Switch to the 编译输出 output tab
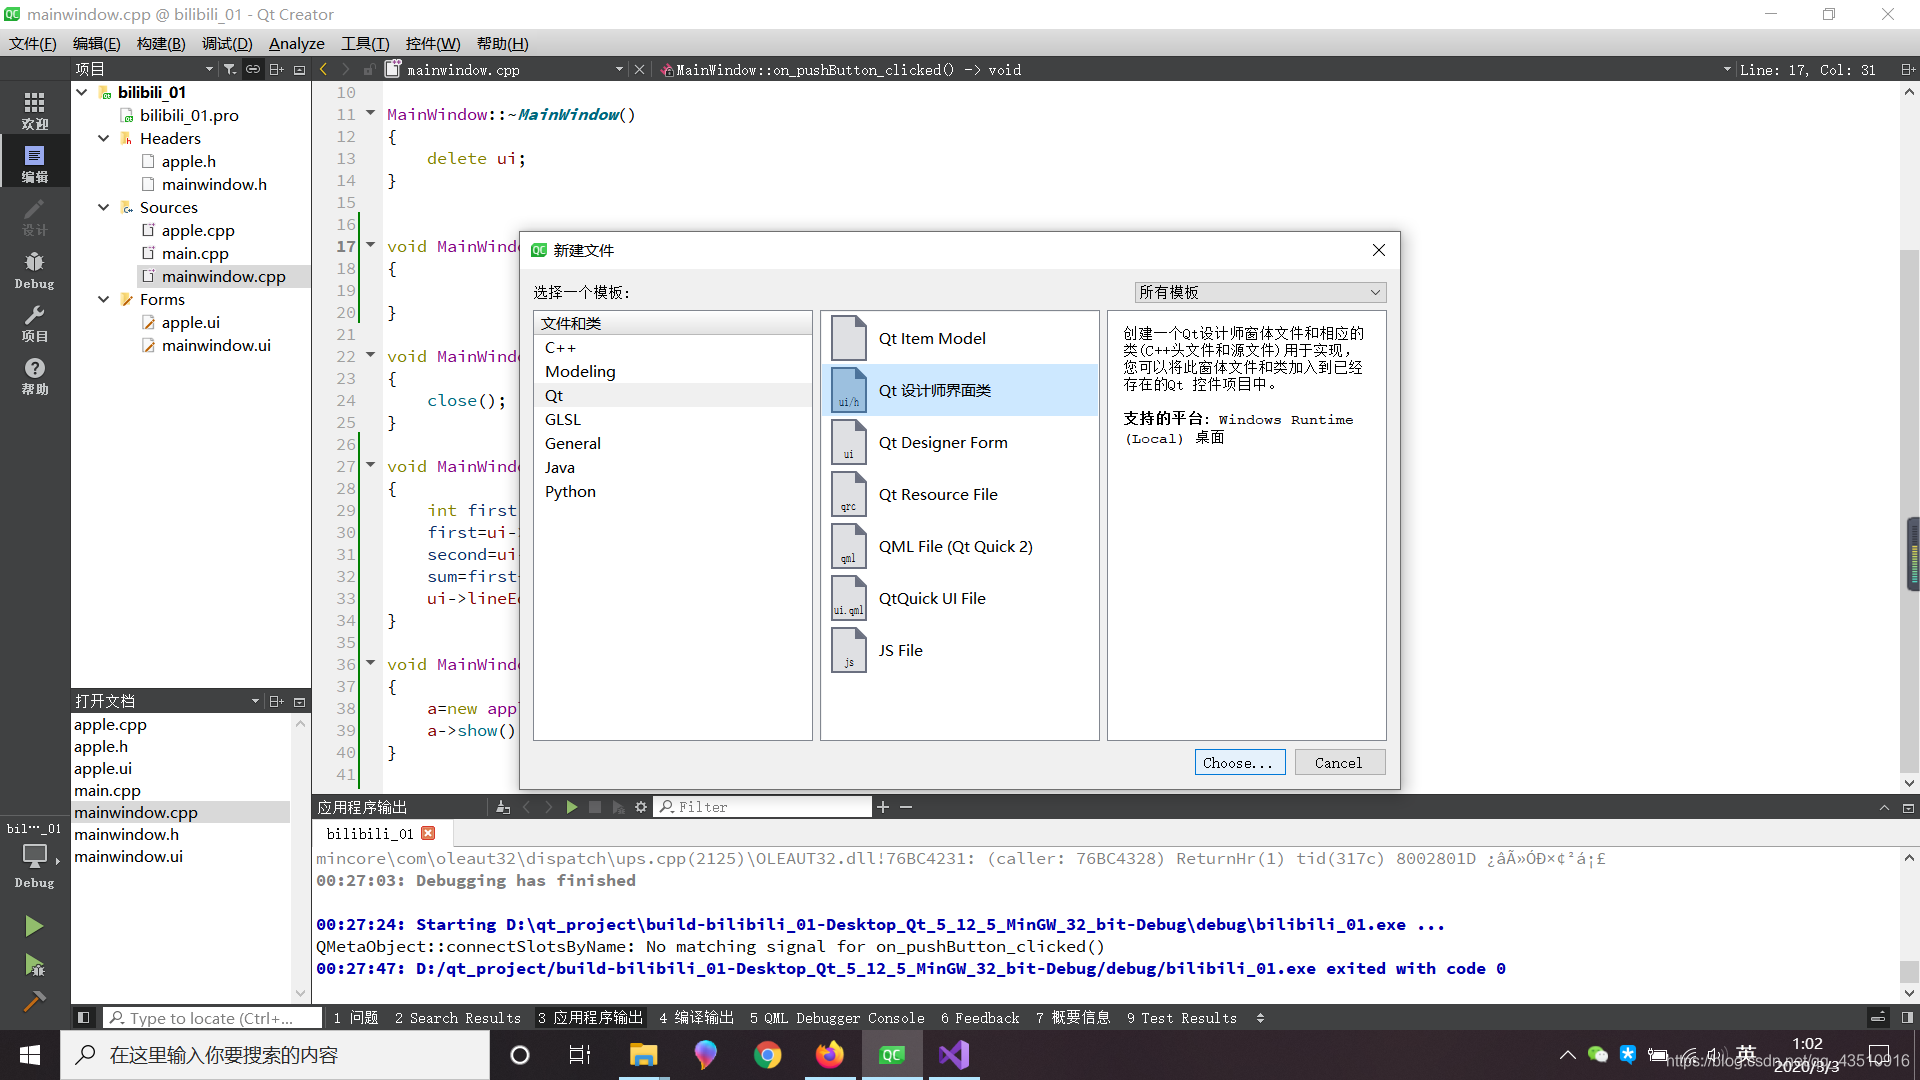Screen dimensions: 1920x1080 point(696,1018)
